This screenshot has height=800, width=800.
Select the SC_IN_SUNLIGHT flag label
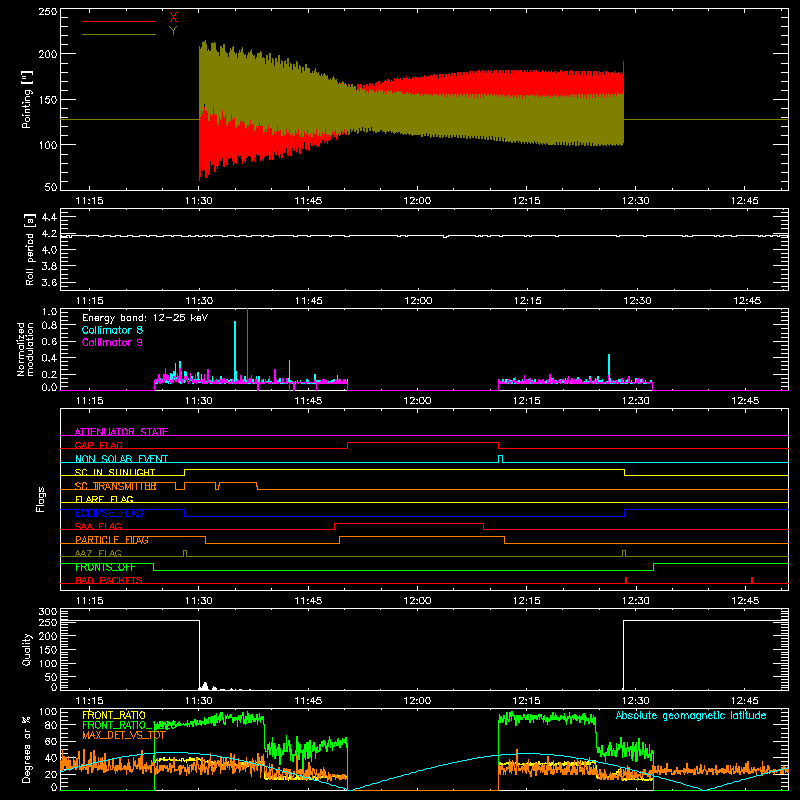point(115,472)
